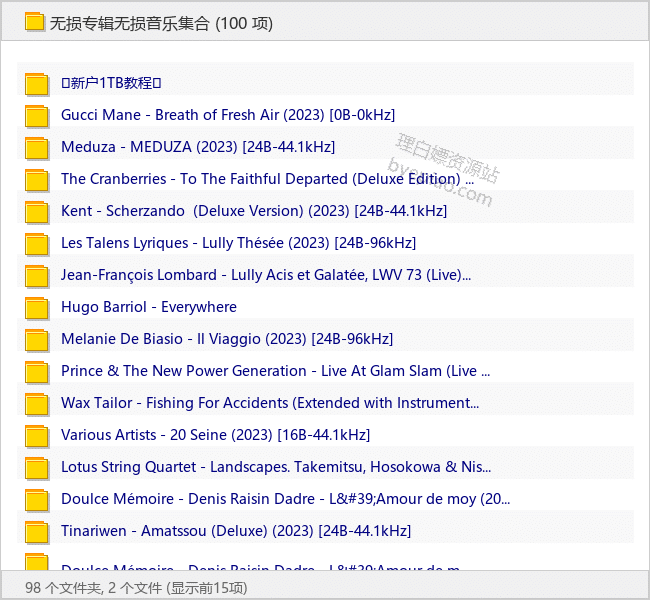The height and width of the screenshot is (600, 650).
Task: Open Gucci Mane - Breath of Fresh Air link
Action: pos(228,115)
